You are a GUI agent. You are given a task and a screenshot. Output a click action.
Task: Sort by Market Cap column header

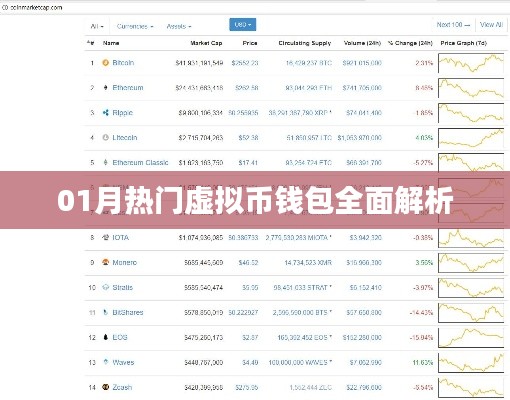pos(206,43)
